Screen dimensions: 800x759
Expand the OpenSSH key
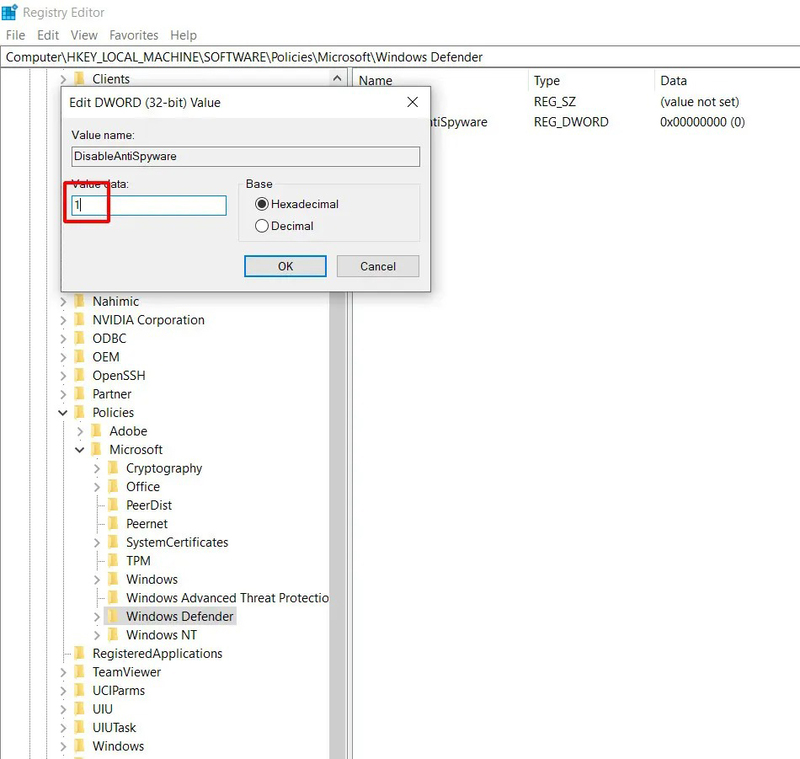point(63,376)
